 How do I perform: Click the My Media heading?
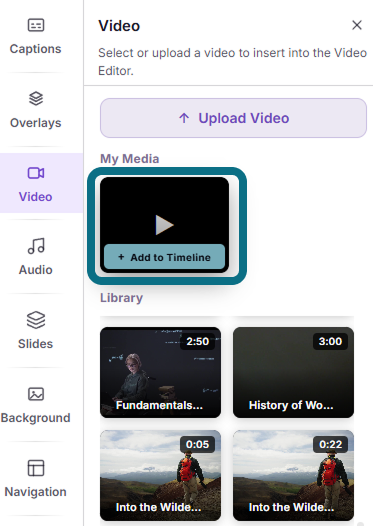tap(129, 159)
